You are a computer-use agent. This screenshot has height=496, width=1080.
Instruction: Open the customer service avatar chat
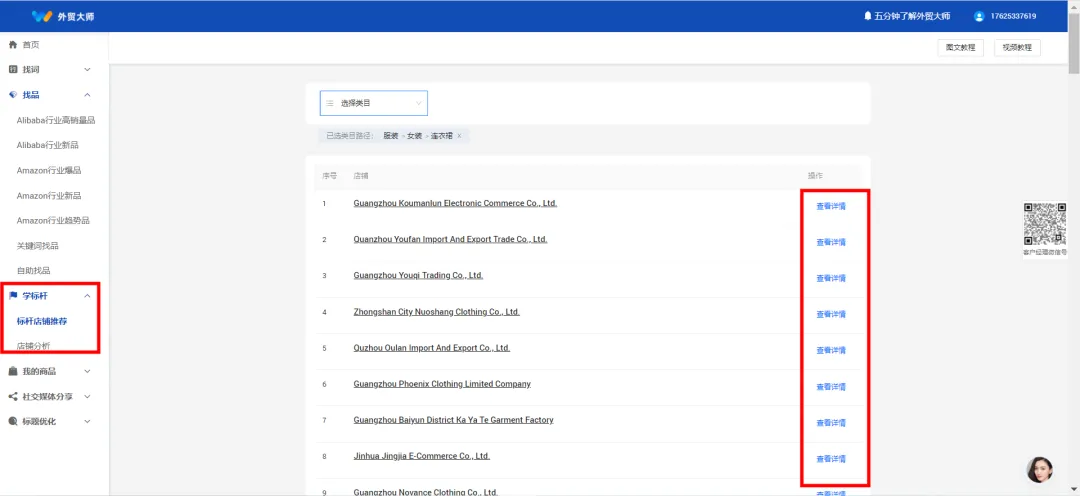(x=1039, y=470)
